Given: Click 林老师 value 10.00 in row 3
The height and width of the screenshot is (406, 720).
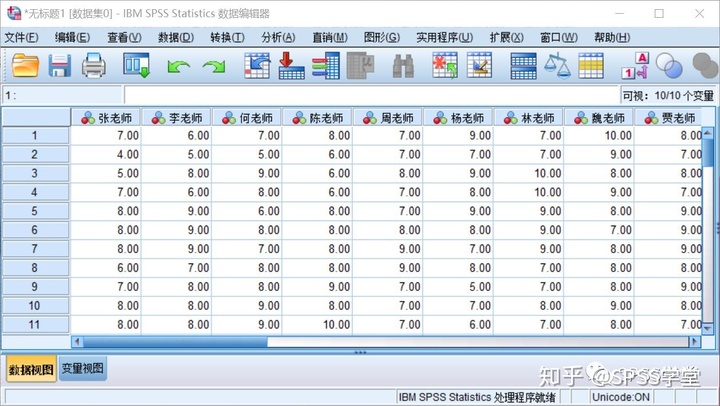Looking at the screenshot, I should (x=529, y=173).
